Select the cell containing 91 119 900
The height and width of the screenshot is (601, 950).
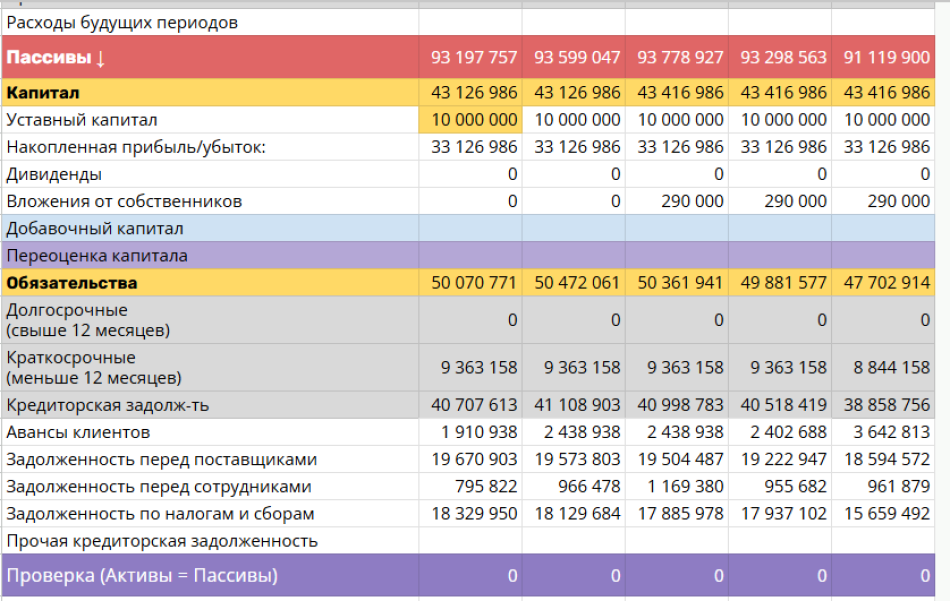click(x=886, y=57)
